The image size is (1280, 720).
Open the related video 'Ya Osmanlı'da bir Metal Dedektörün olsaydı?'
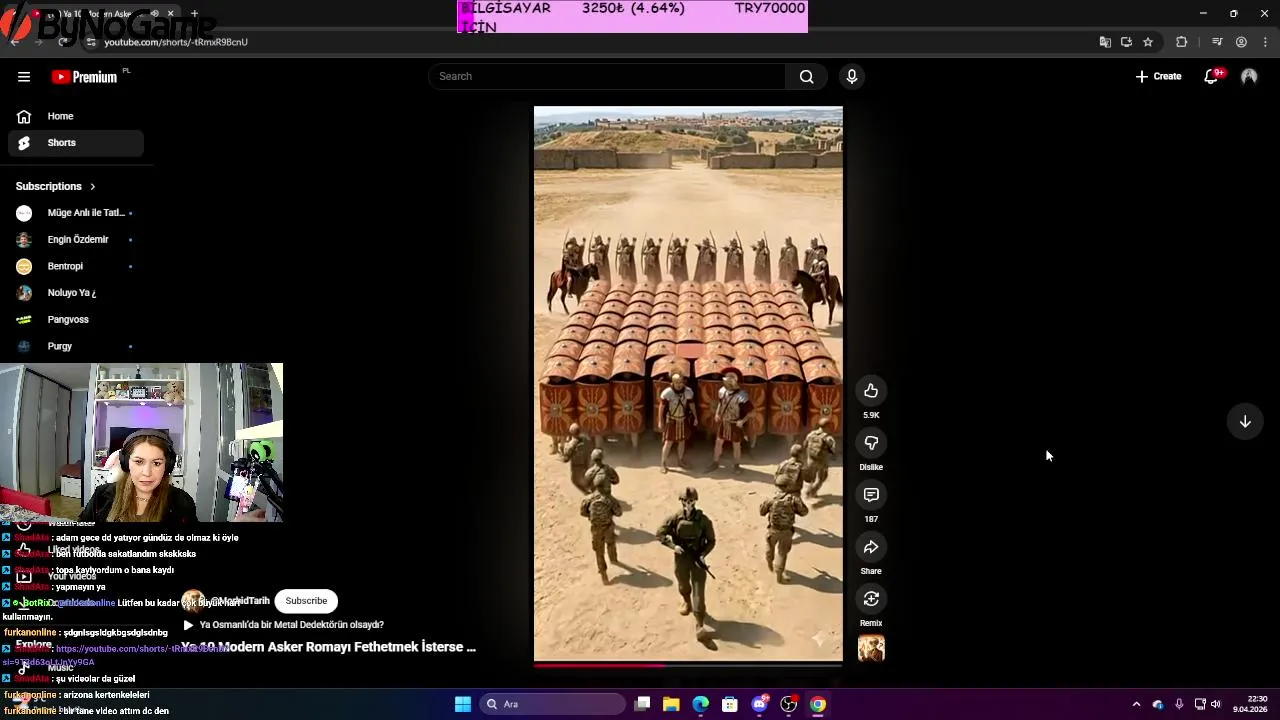tap(284, 625)
